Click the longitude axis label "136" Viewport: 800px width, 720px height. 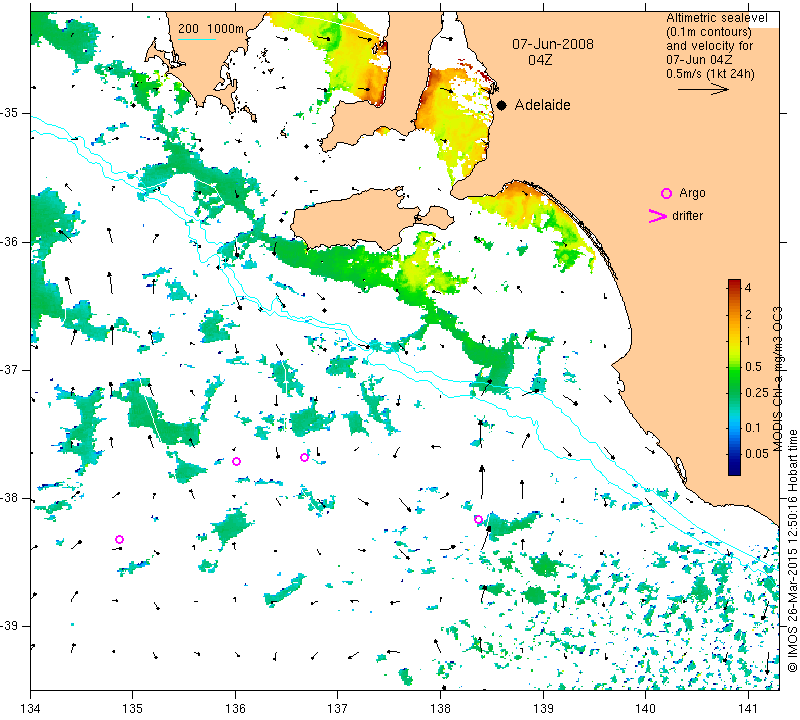235,709
